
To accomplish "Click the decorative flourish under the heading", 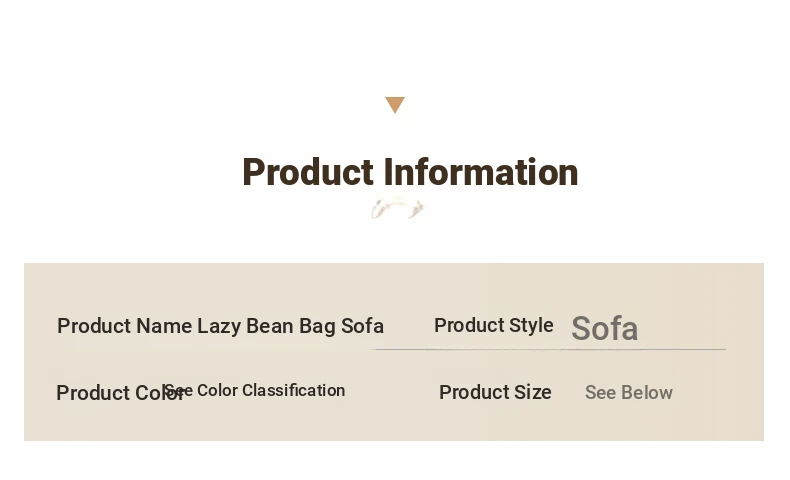I will click(x=397, y=209).
